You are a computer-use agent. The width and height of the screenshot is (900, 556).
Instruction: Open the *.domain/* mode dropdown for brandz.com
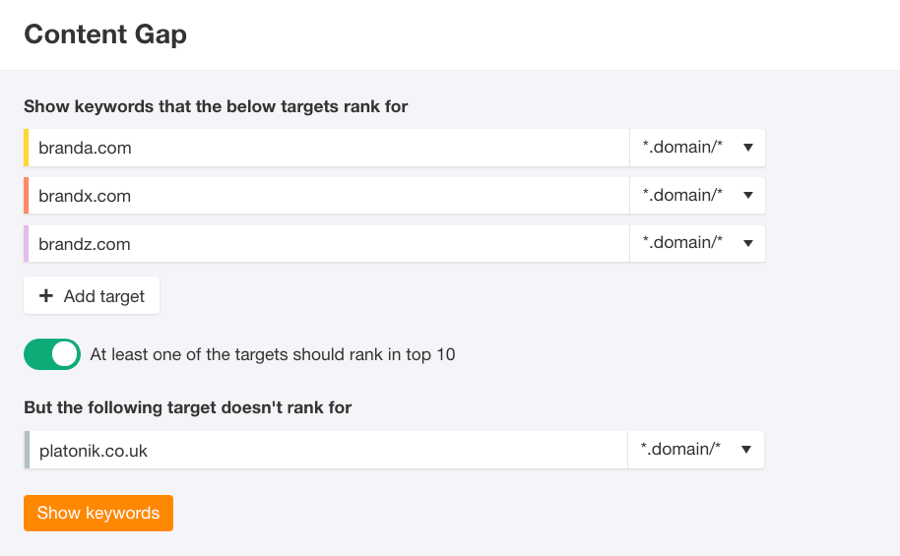tap(696, 244)
